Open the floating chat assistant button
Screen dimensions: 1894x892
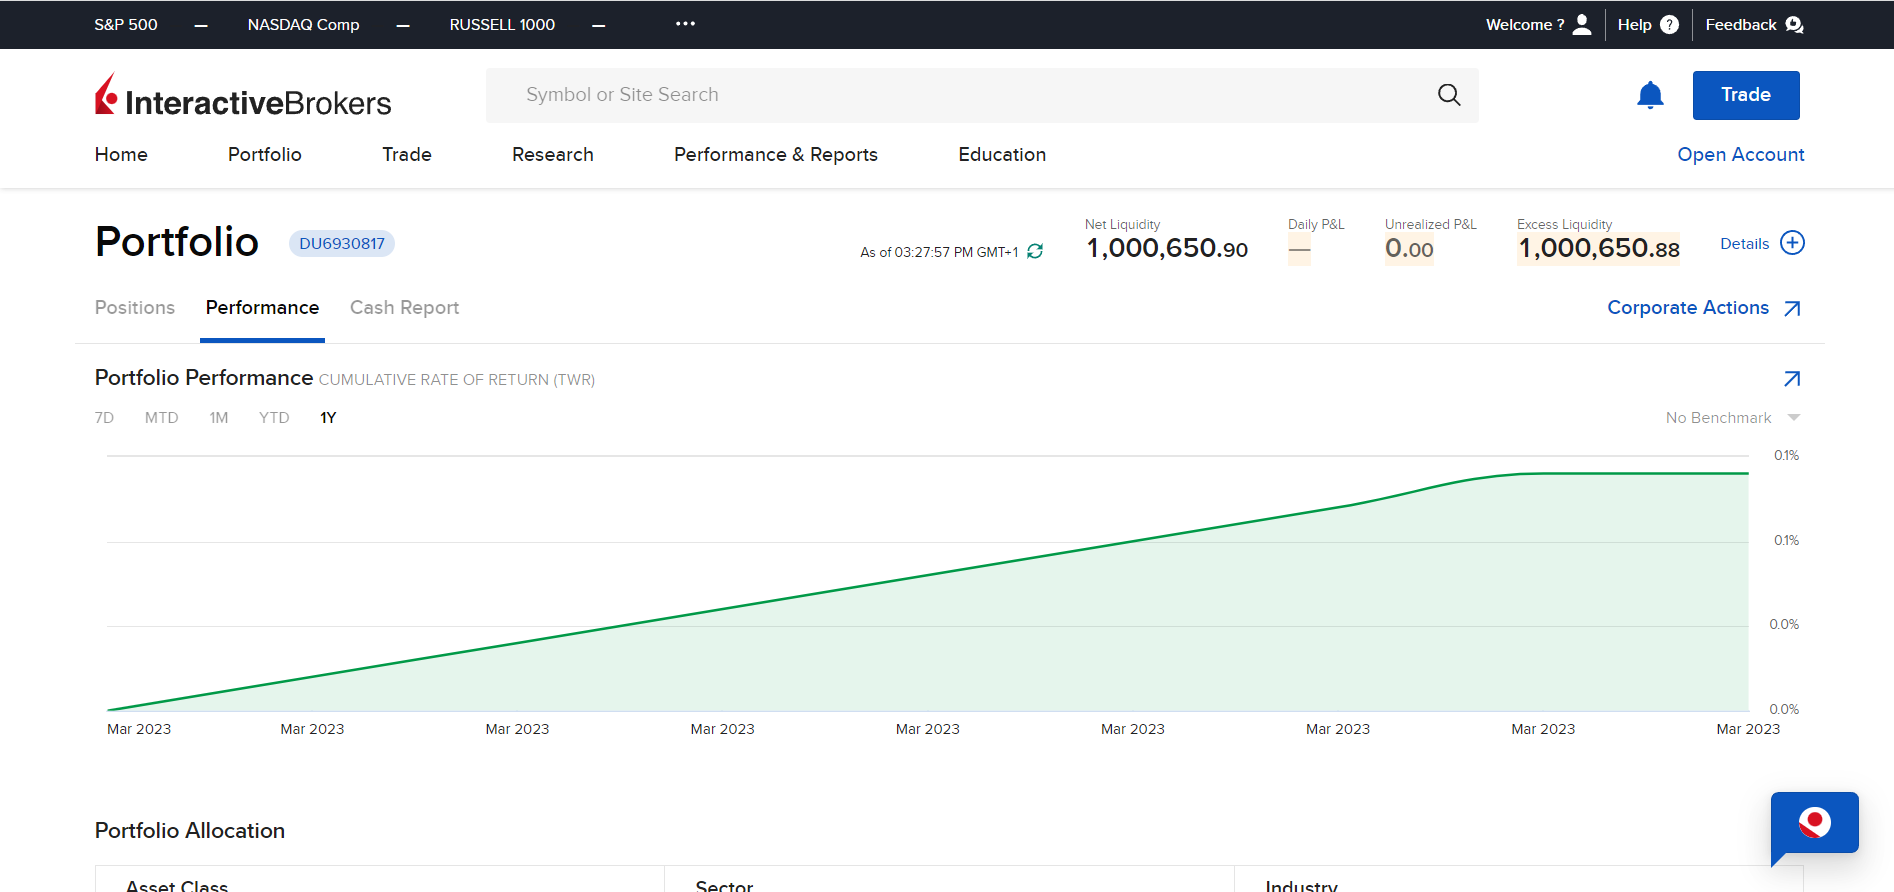pos(1814,825)
